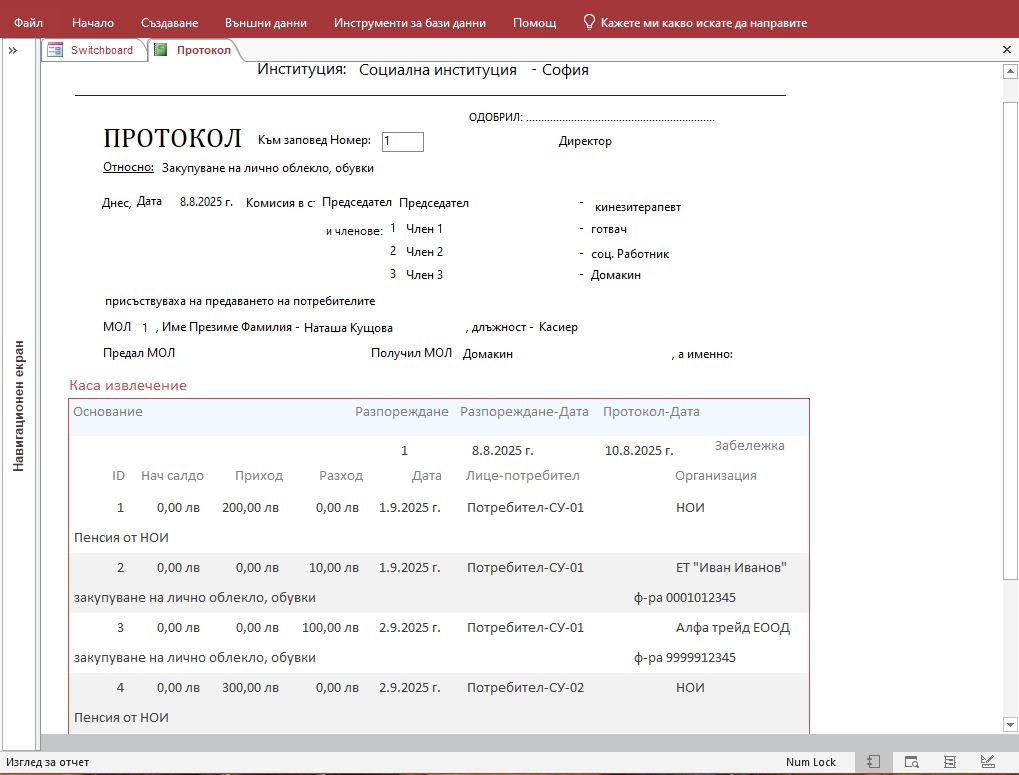Image resolution: width=1019 pixels, height=775 pixels.
Task: Open the Помощ menu
Action: pos(534,22)
